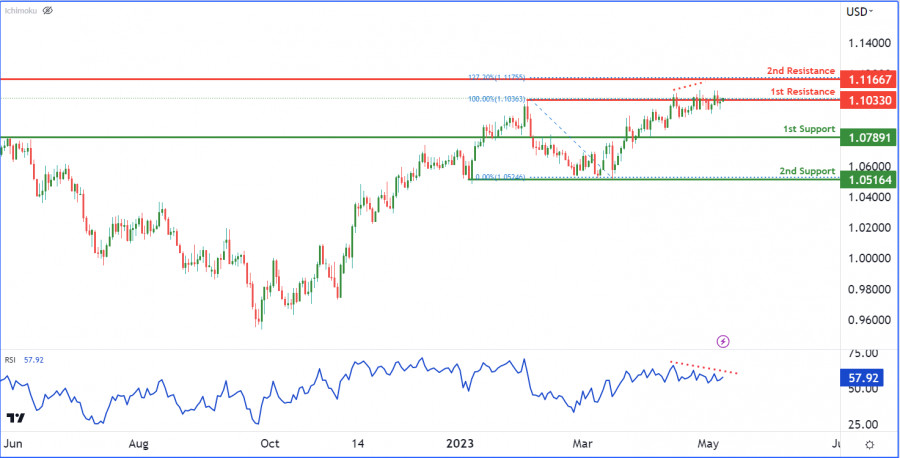The height and width of the screenshot is (458, 900).
Task: Click the TradingView logo
Action: 15,418
